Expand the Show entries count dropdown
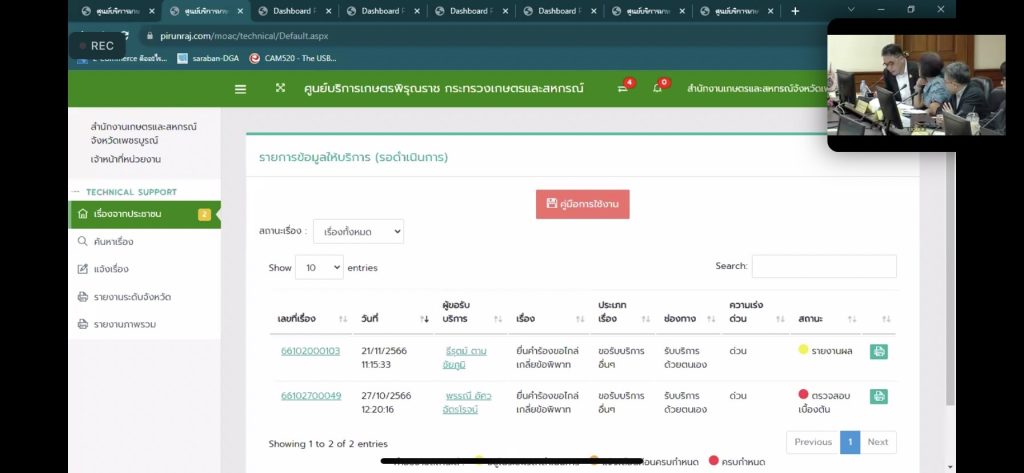 pyautogui.click(x=319, y=267)
